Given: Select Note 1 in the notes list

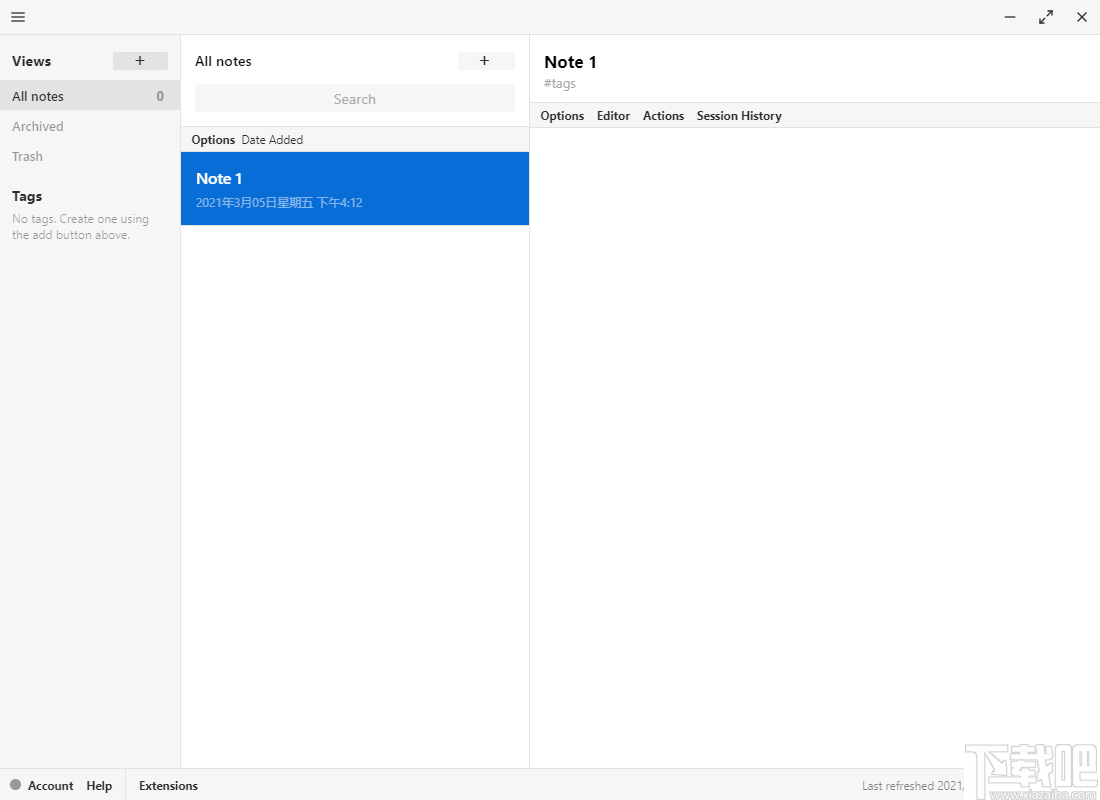Looking at the screenshot, I should (355, 189).
